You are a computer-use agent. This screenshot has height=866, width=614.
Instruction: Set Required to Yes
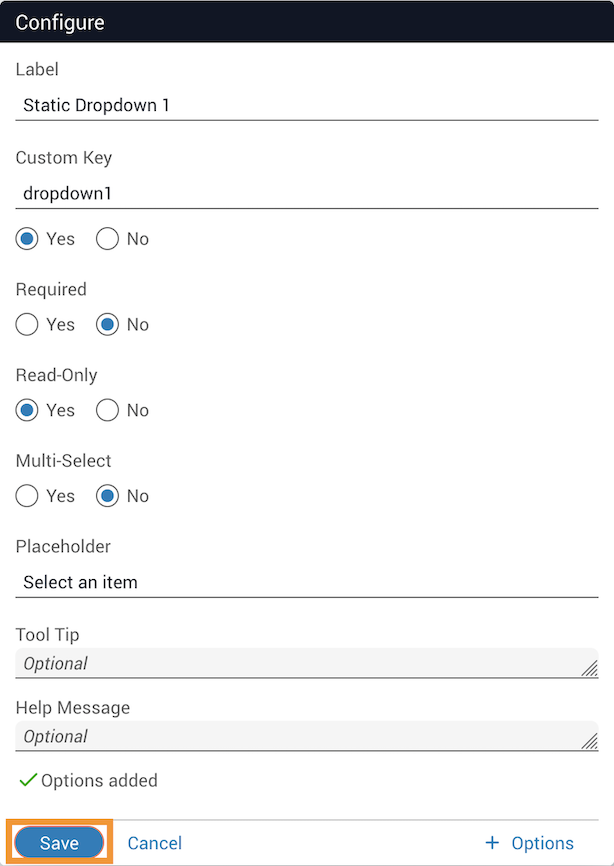coord(28,325)
